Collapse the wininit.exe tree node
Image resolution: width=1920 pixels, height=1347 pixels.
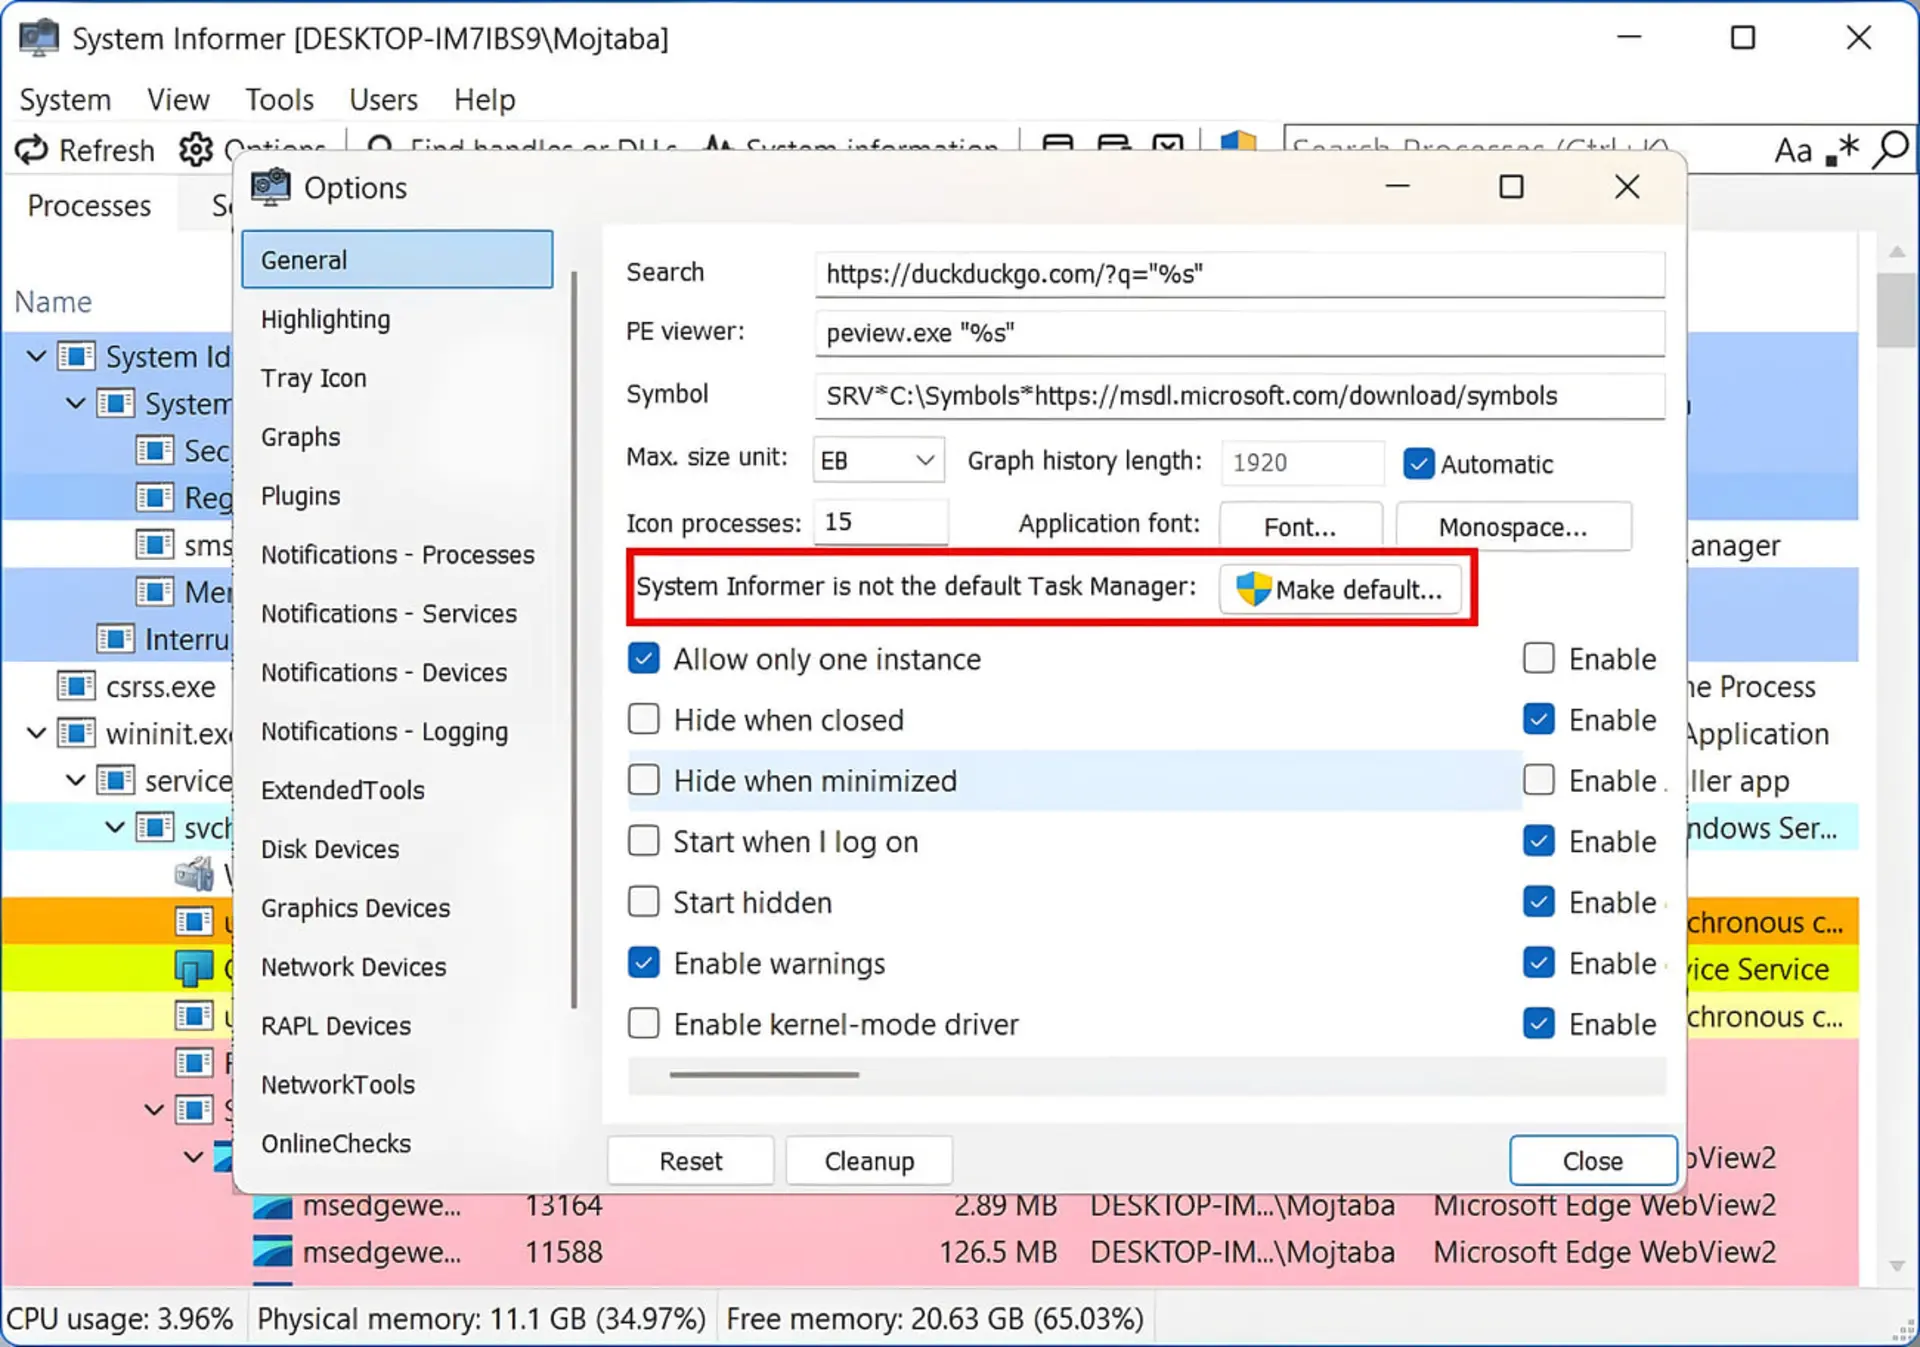click(x=36, y=733)
